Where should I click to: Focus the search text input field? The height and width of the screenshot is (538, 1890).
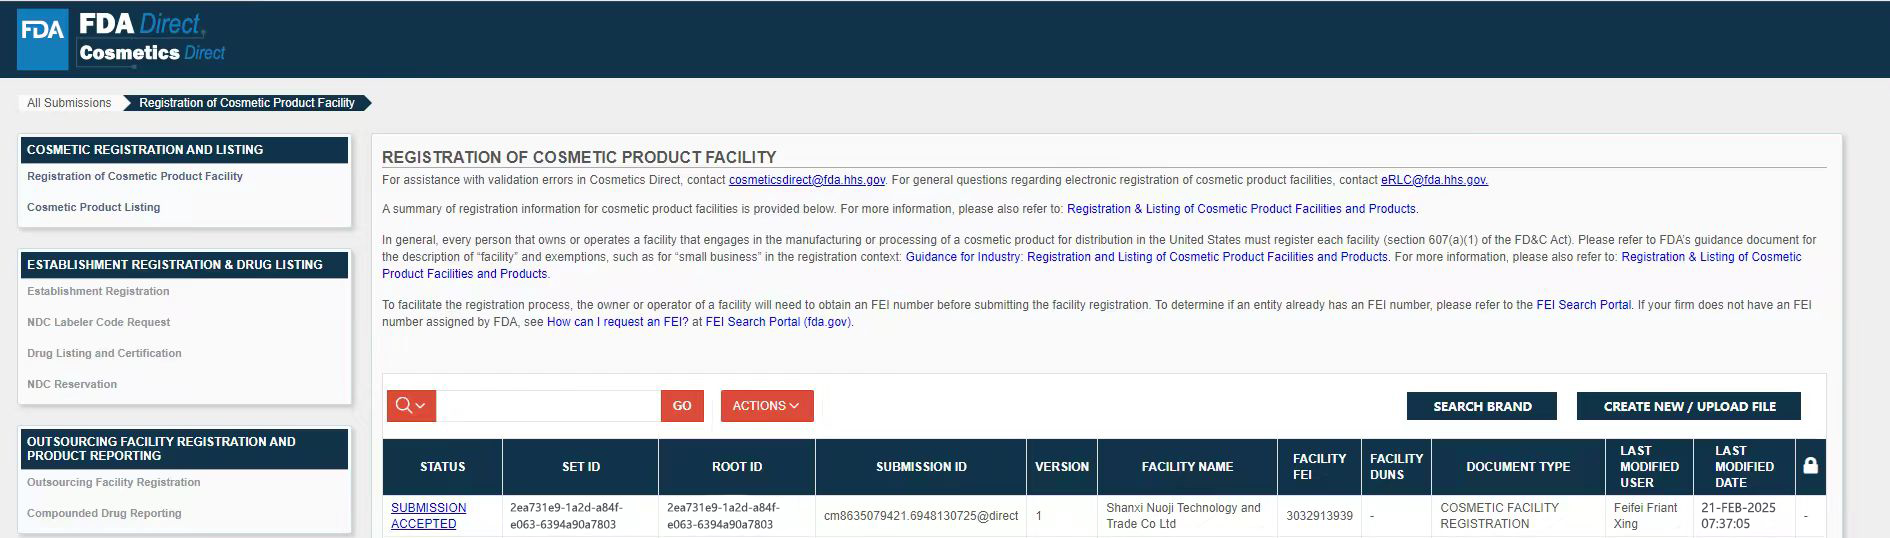coord(548,406)
